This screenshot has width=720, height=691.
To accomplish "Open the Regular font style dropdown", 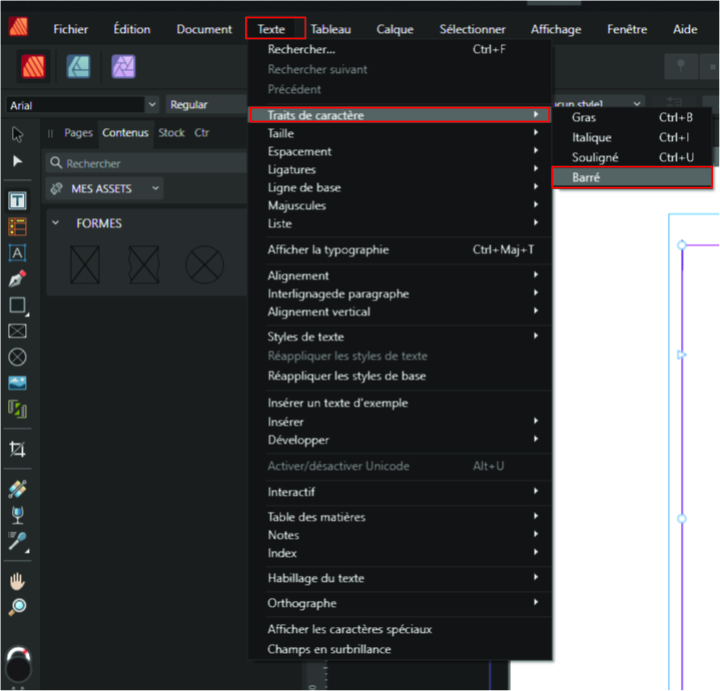I will [207, 105].
